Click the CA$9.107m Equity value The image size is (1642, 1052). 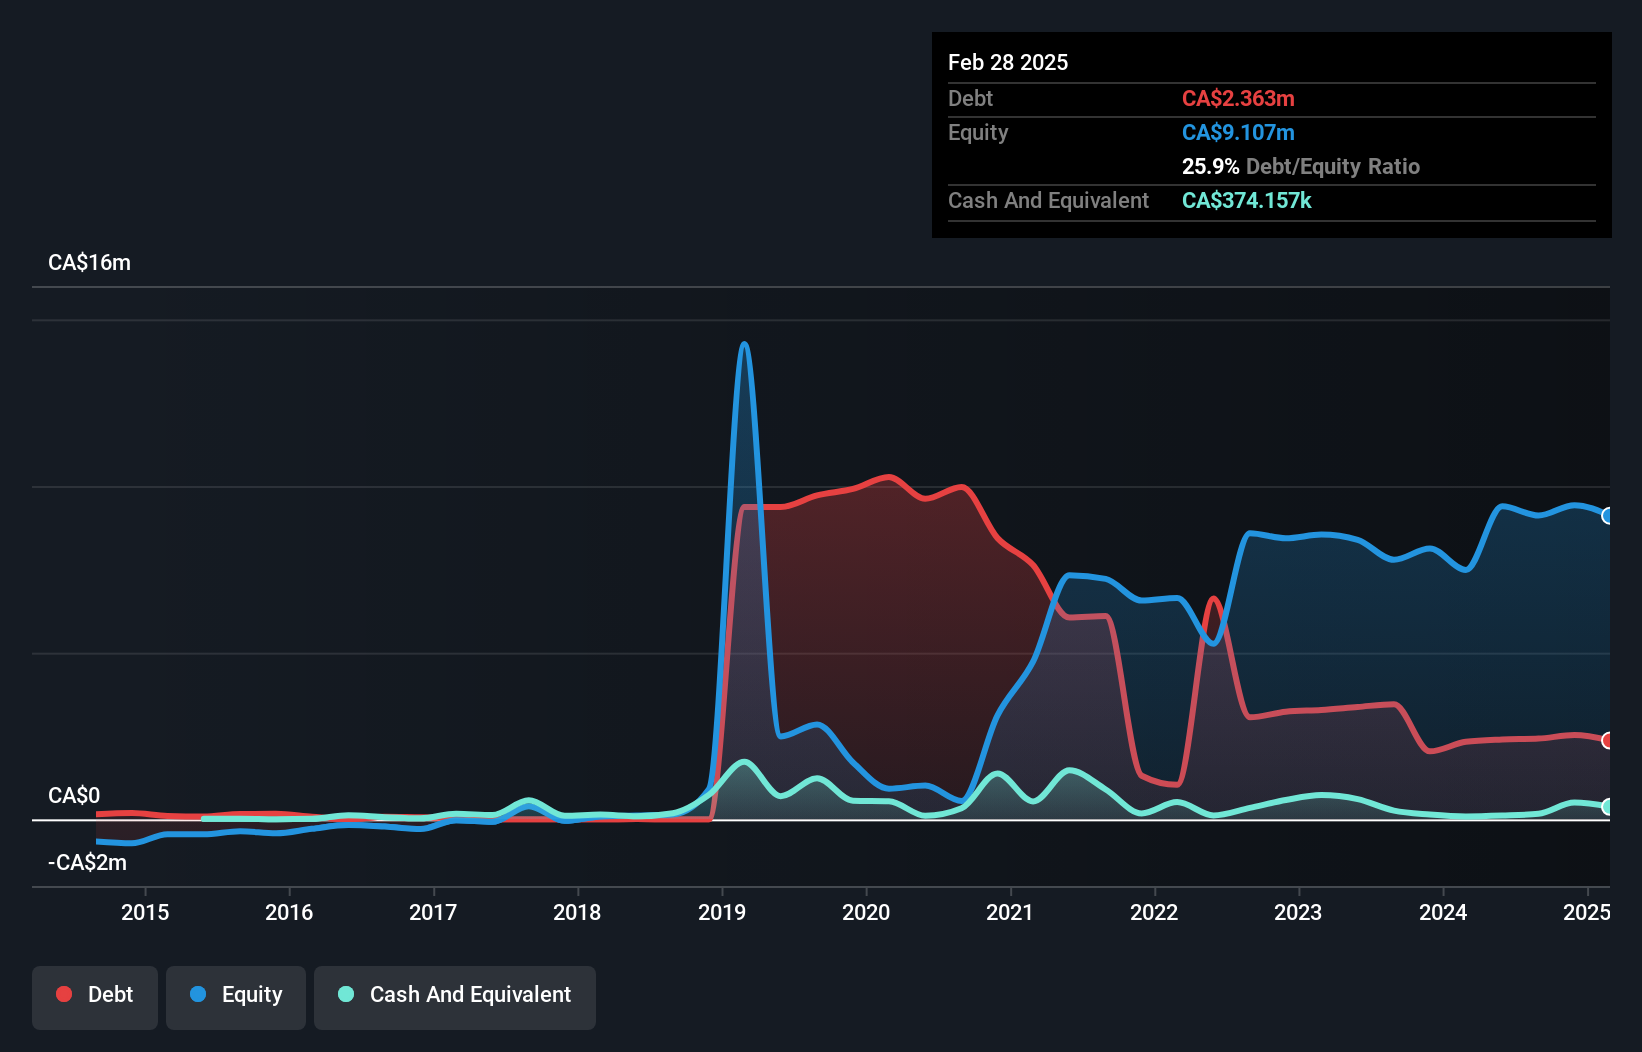pyautogui.click(x=1238, y=132)
